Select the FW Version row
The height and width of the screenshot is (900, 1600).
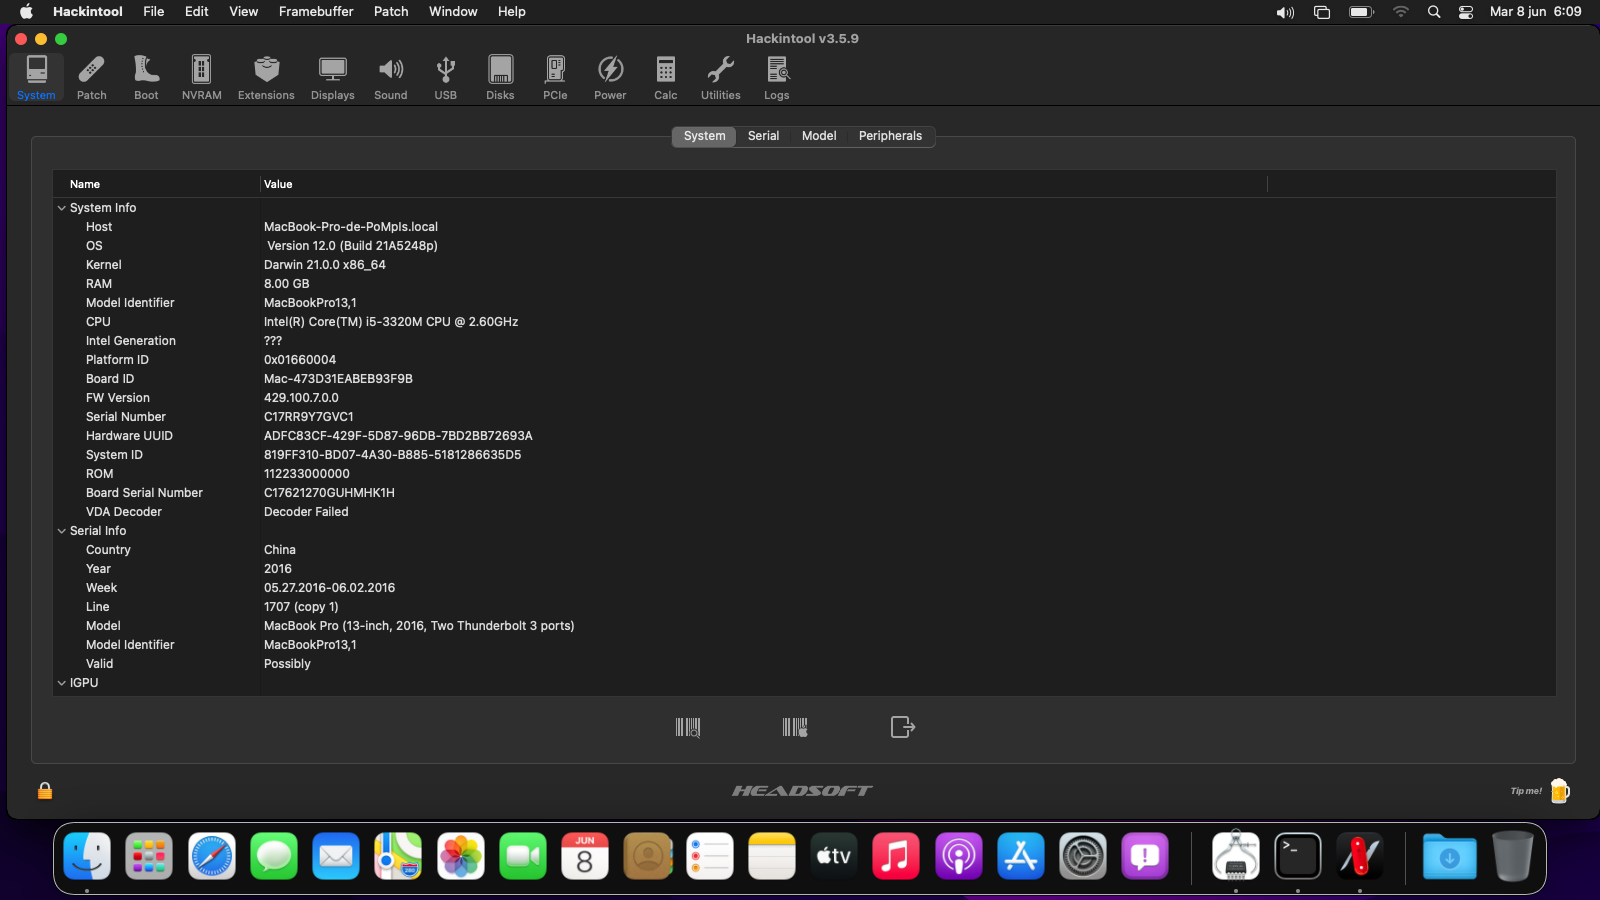pos(804,398)
